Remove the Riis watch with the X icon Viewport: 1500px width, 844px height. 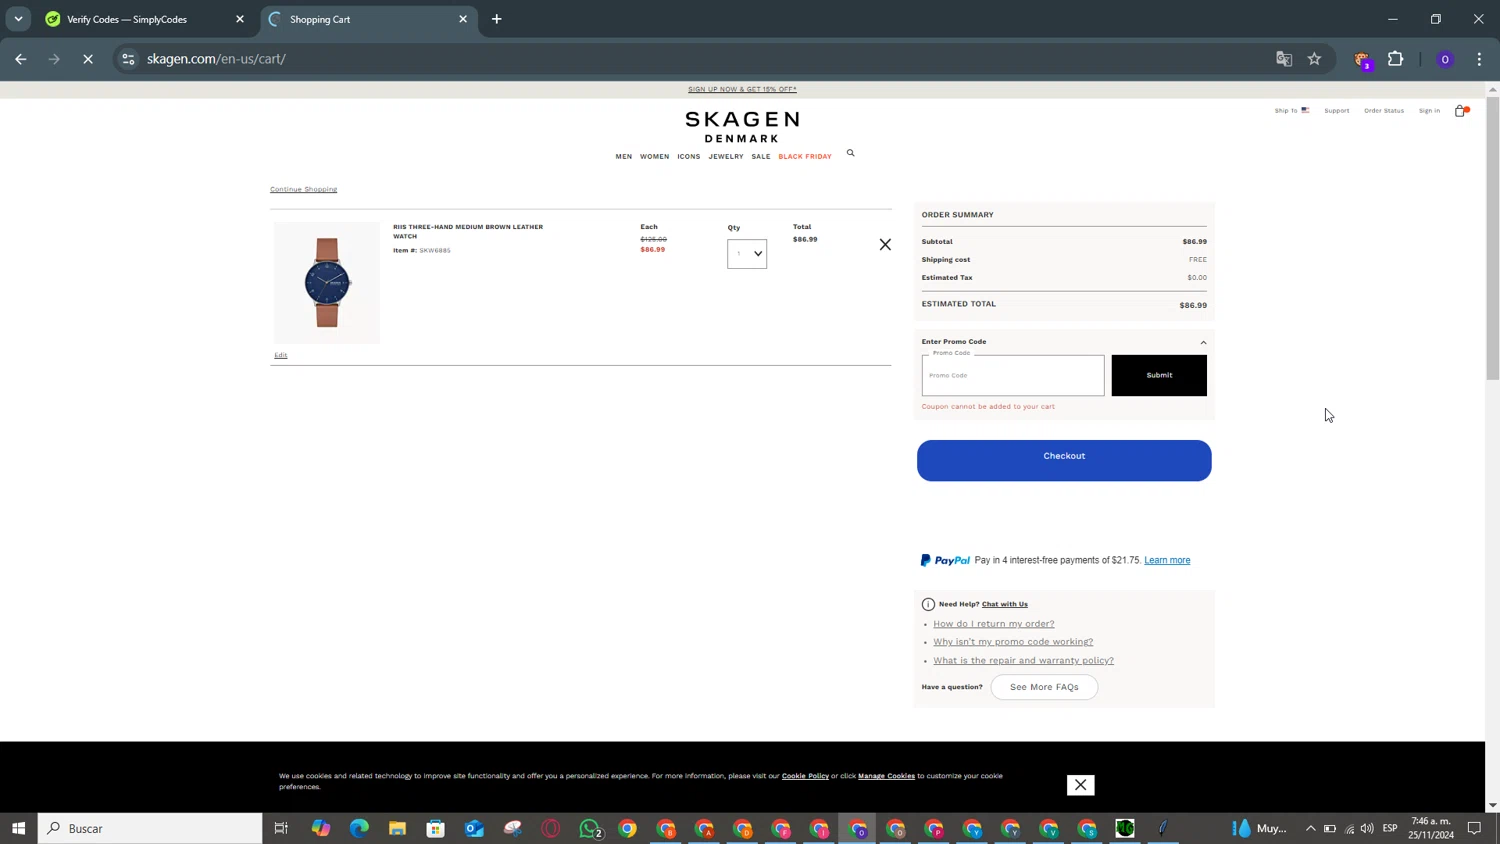point(885,244)
